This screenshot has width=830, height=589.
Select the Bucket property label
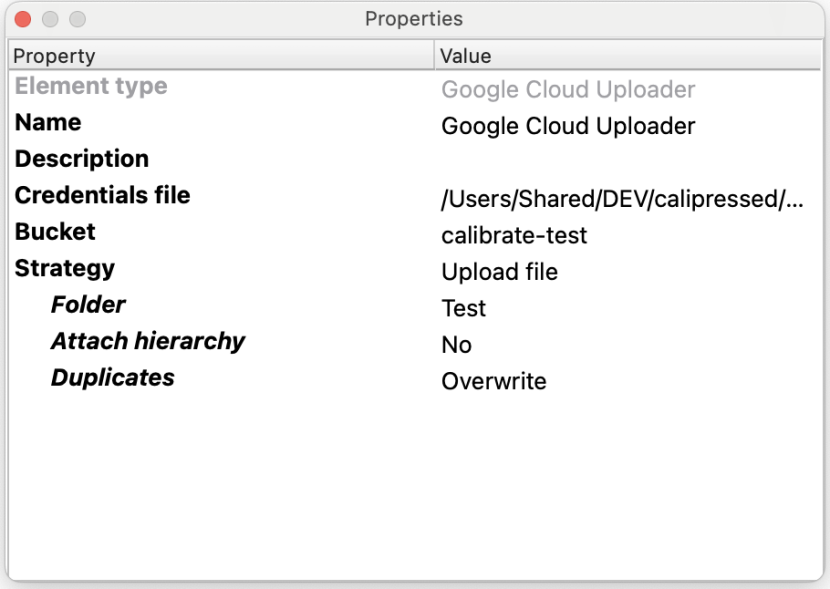(x=55, y=232)
